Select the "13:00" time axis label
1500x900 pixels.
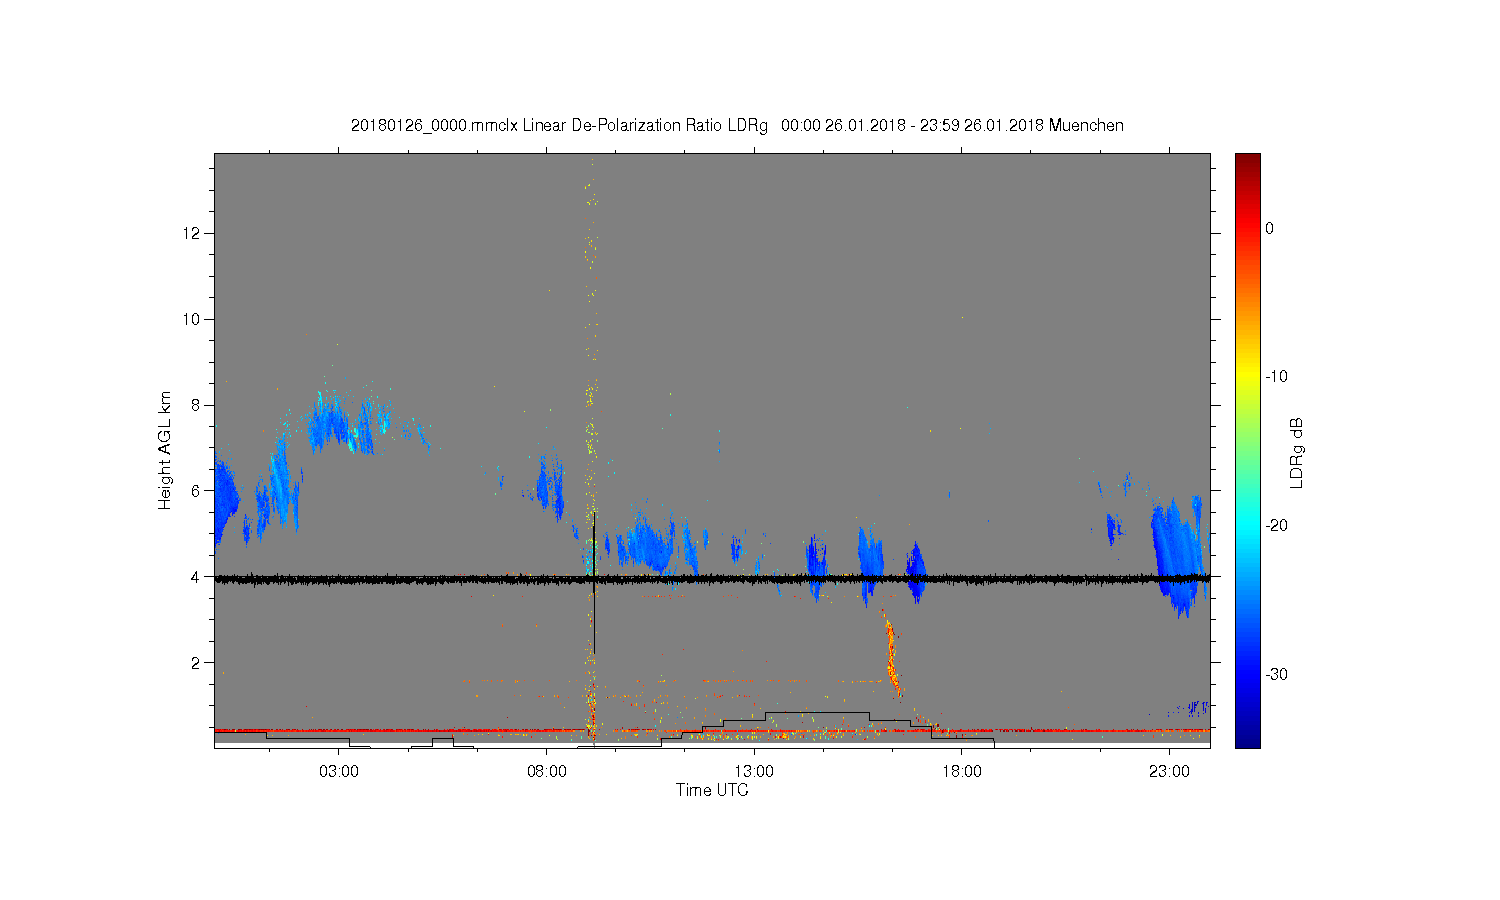pos(754,772)
